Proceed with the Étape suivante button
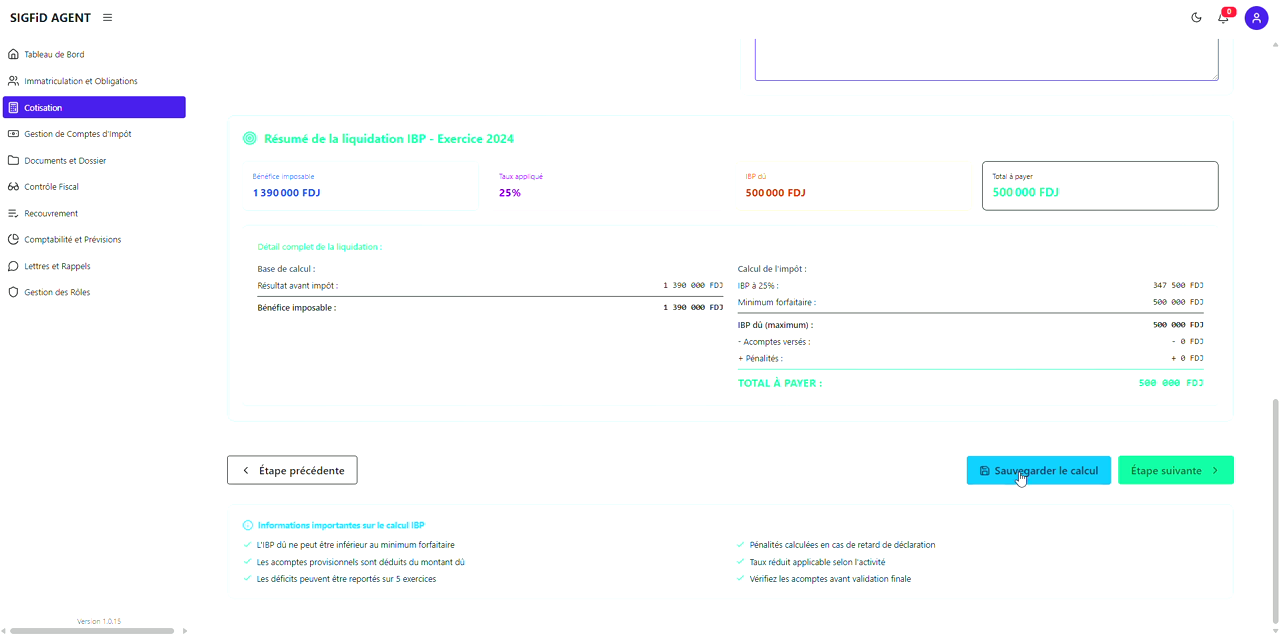The width and height of the screenshot is (1280, 636). click(1175, 471)
